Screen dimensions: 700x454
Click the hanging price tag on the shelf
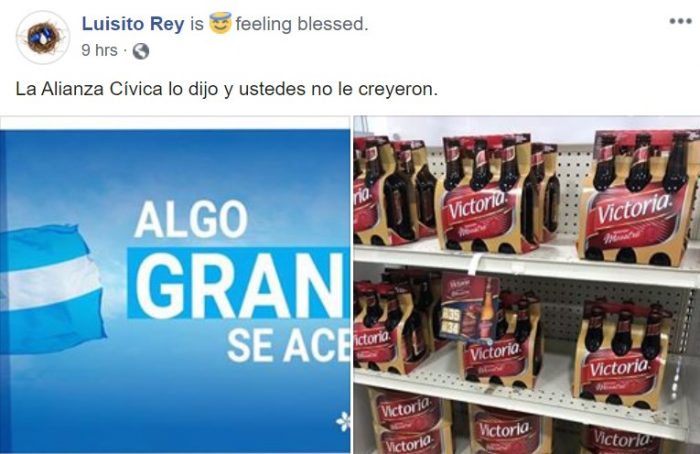[x=468, y=309]
